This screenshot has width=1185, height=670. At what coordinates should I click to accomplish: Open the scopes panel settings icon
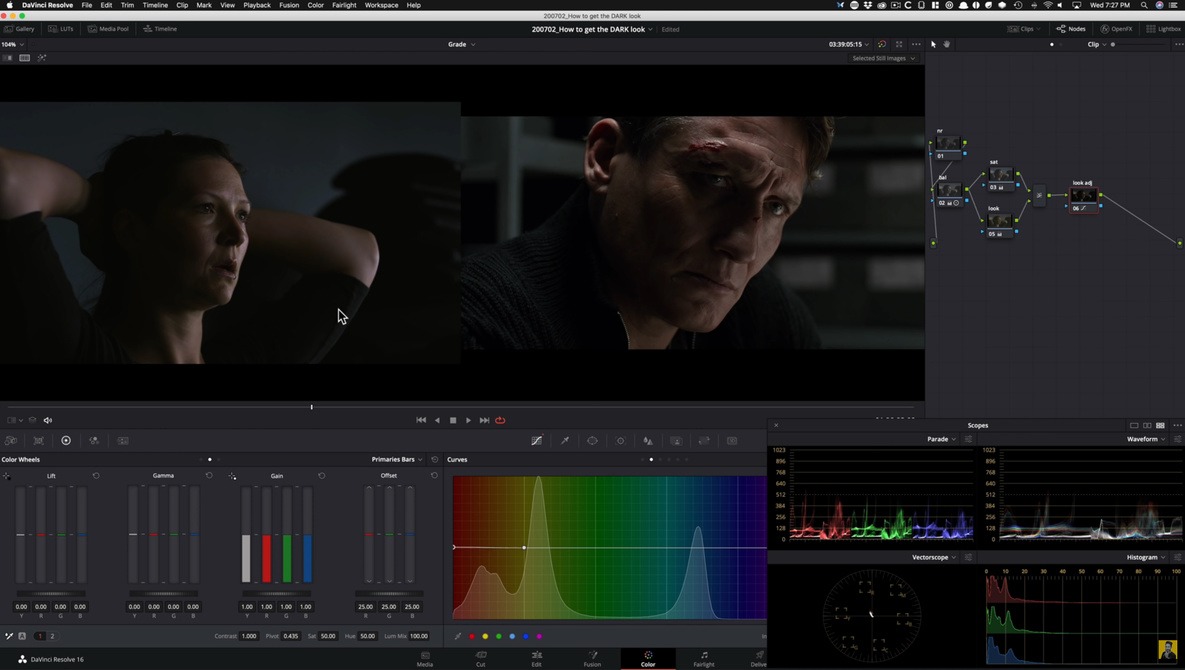[x=1177, y=425]
